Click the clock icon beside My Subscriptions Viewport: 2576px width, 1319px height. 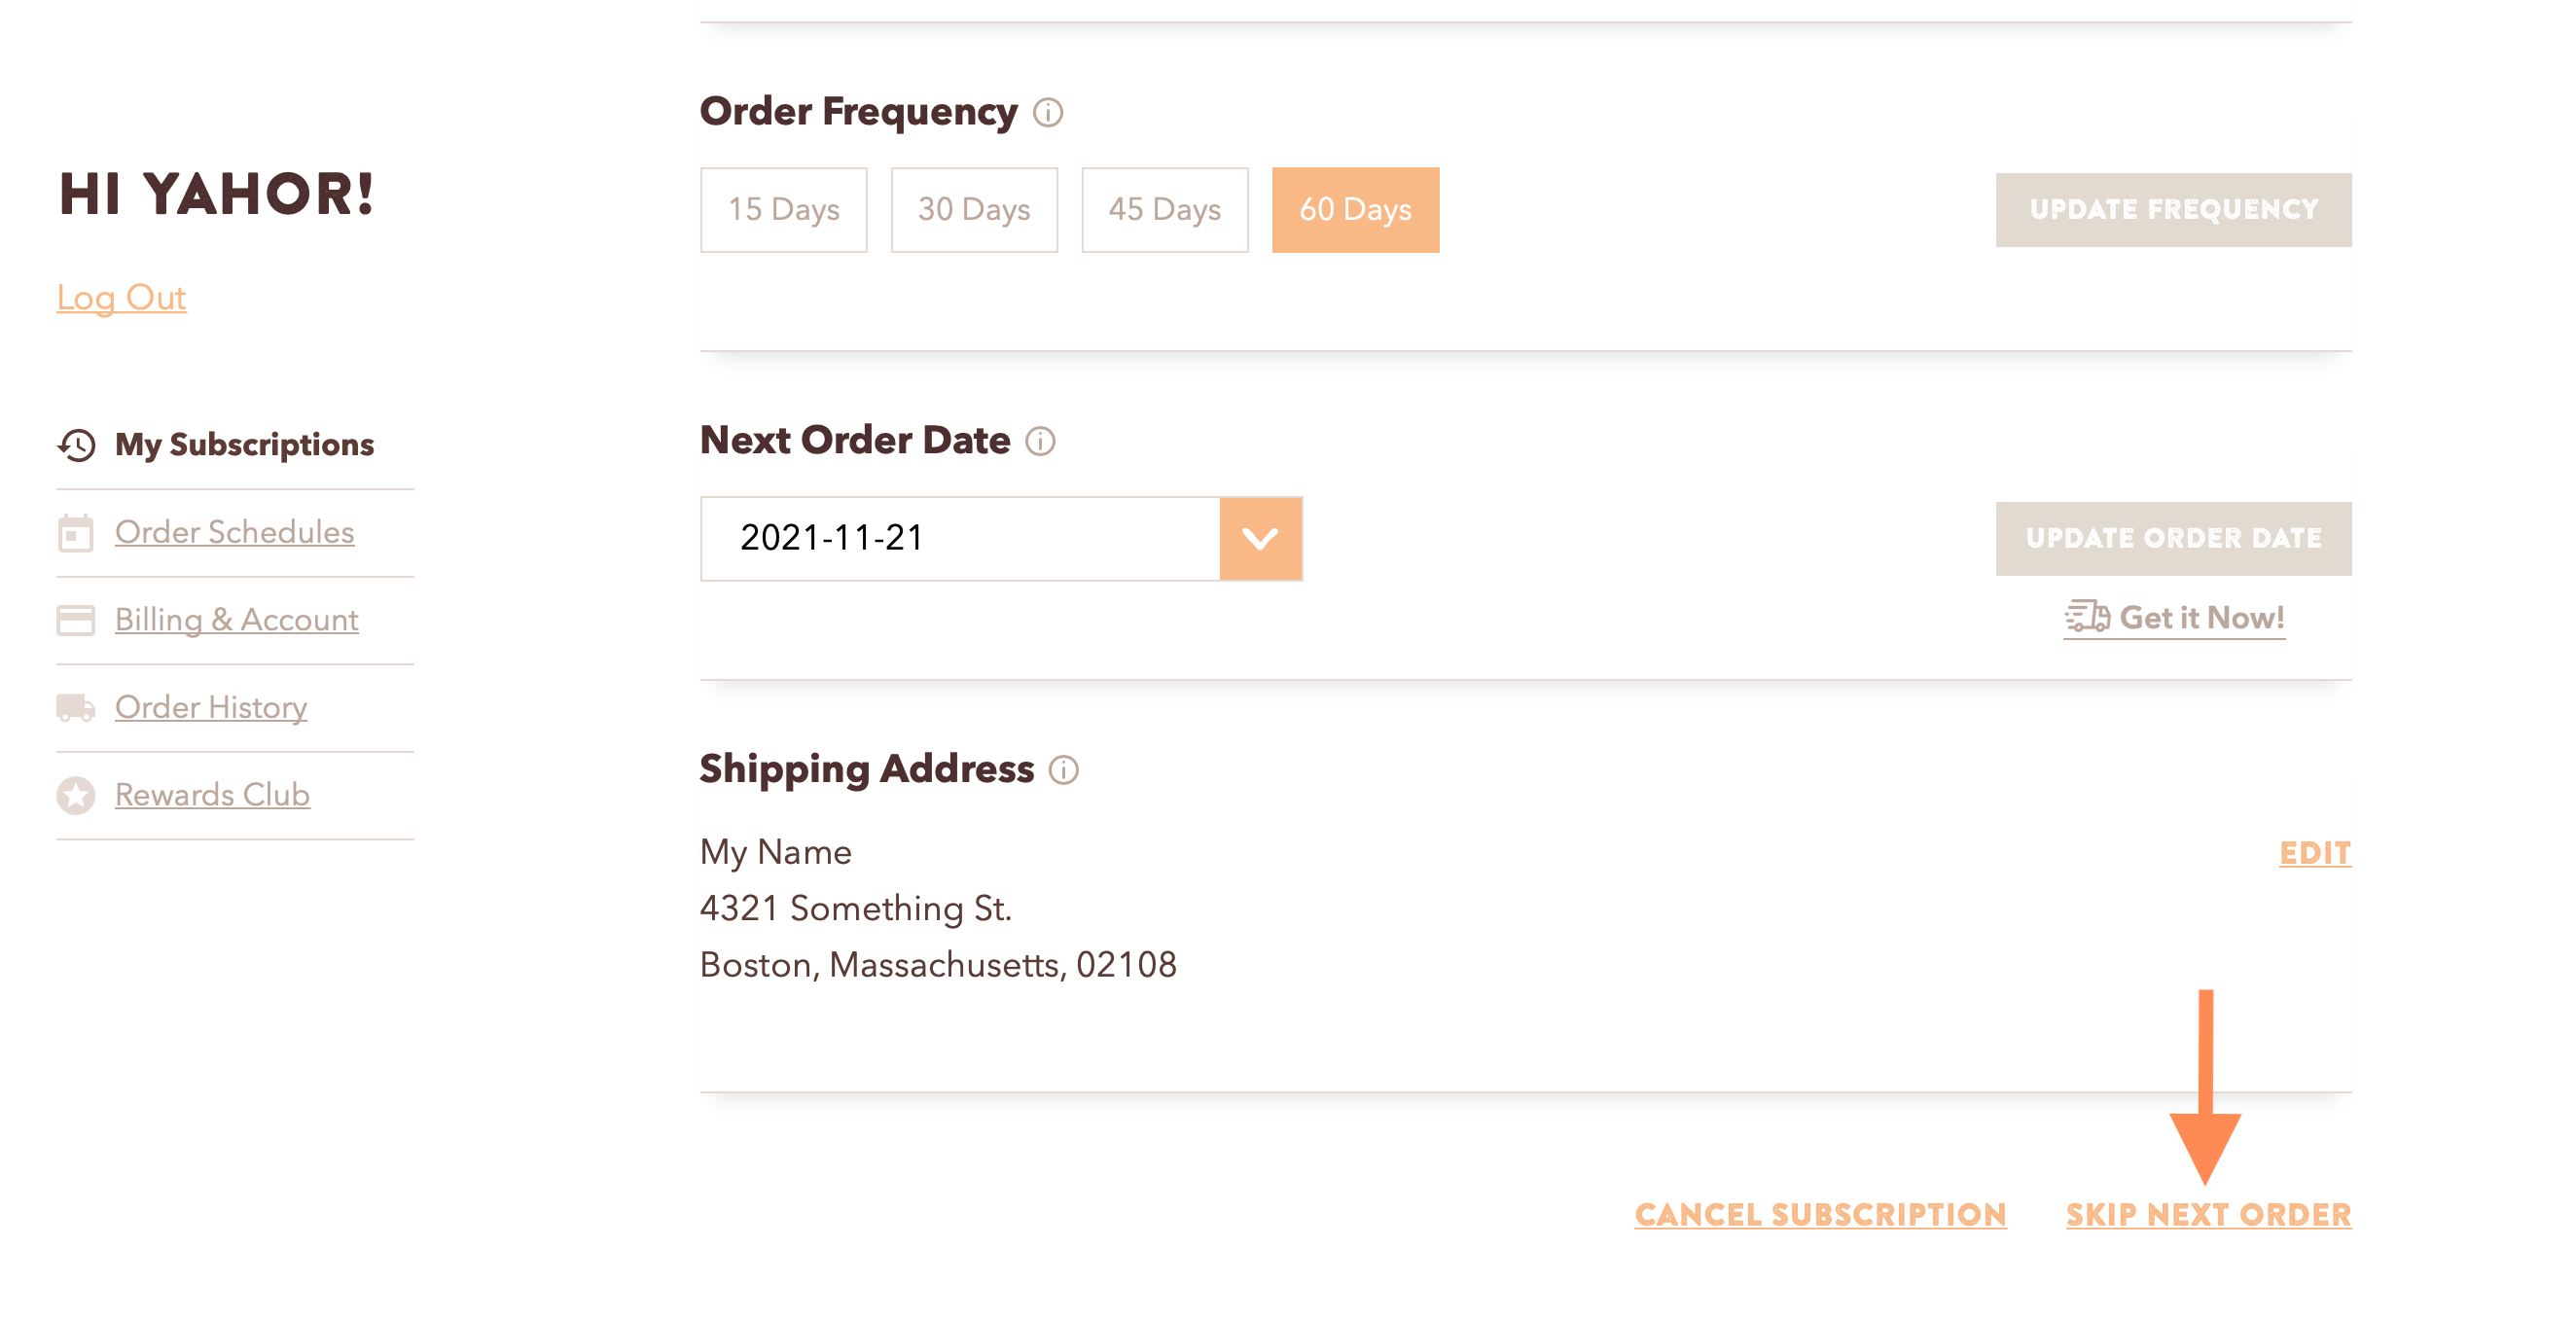tap(74, 445)
